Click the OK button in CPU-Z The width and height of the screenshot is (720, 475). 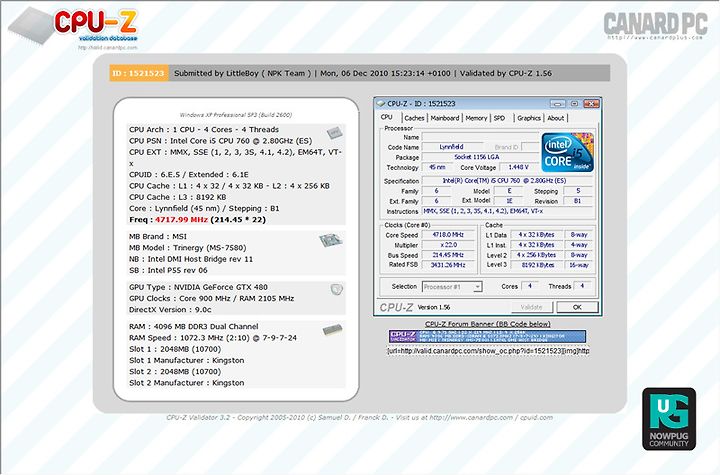(577, 307)
